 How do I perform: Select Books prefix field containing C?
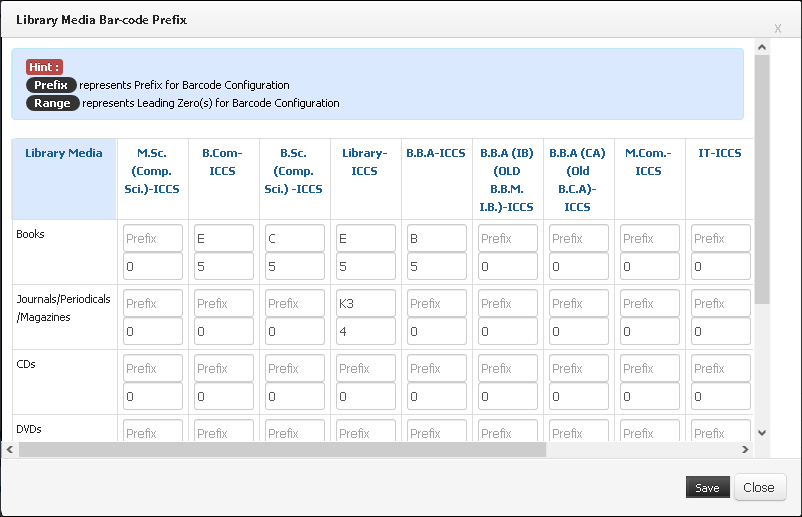tap(295, 238)
